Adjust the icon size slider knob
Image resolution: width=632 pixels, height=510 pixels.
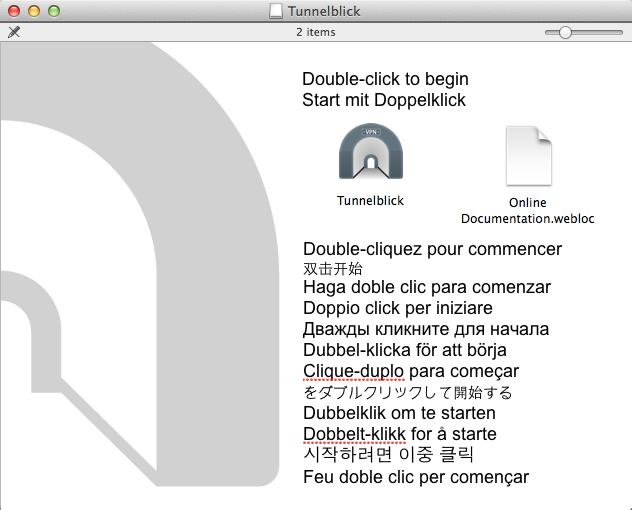click(x=565, y=32)
